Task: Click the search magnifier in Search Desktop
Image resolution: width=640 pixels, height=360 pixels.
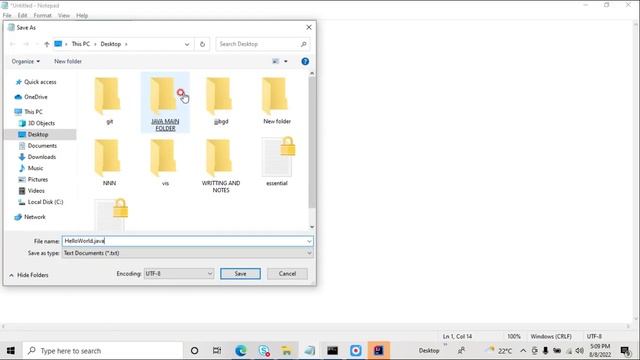Action: tap(303, 44)
